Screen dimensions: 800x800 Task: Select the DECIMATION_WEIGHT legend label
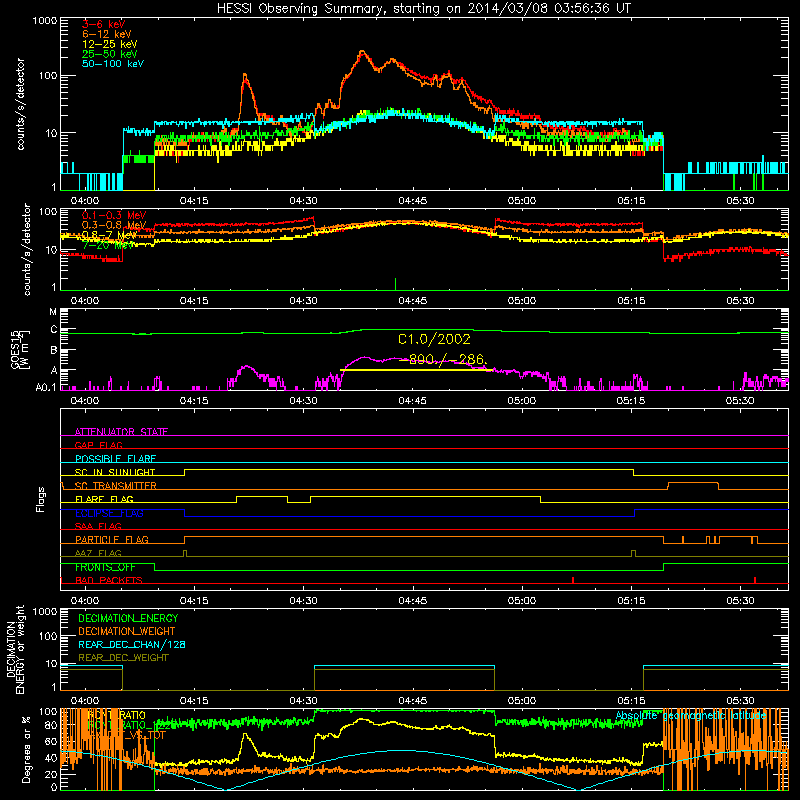pyautogui.click(x=127, y=631)
